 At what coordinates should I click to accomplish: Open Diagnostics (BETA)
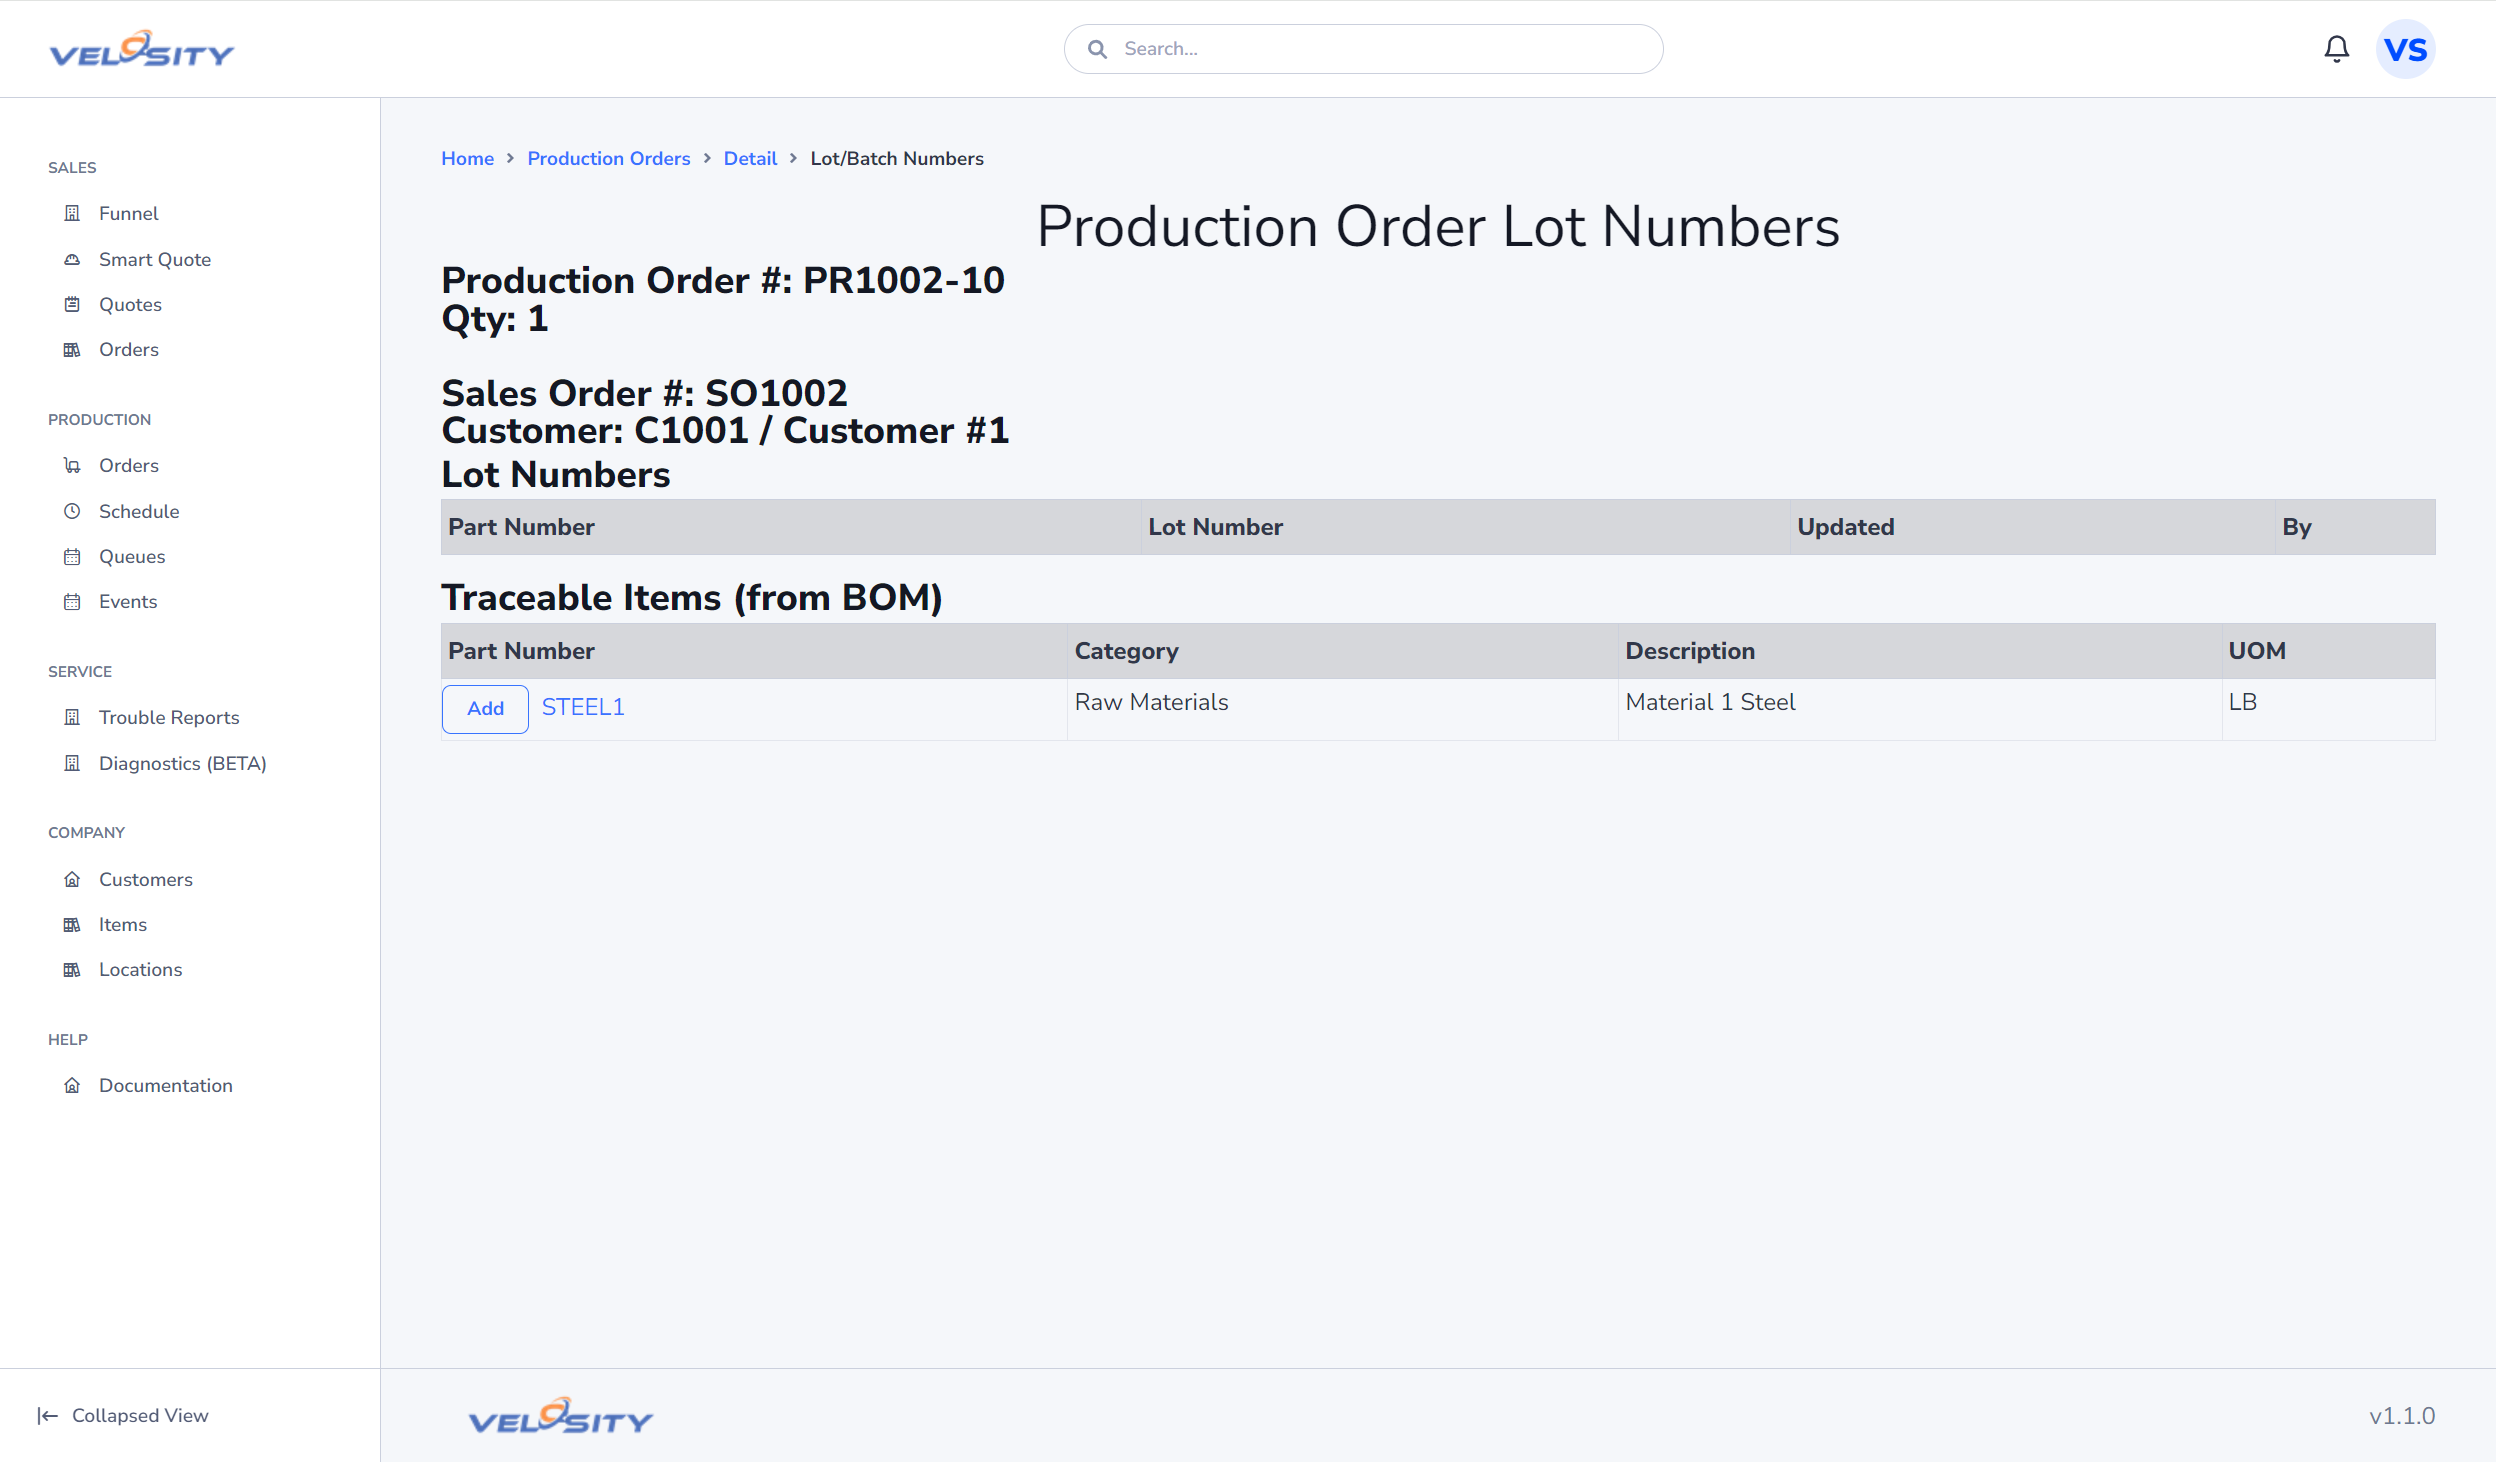(183, 763)
